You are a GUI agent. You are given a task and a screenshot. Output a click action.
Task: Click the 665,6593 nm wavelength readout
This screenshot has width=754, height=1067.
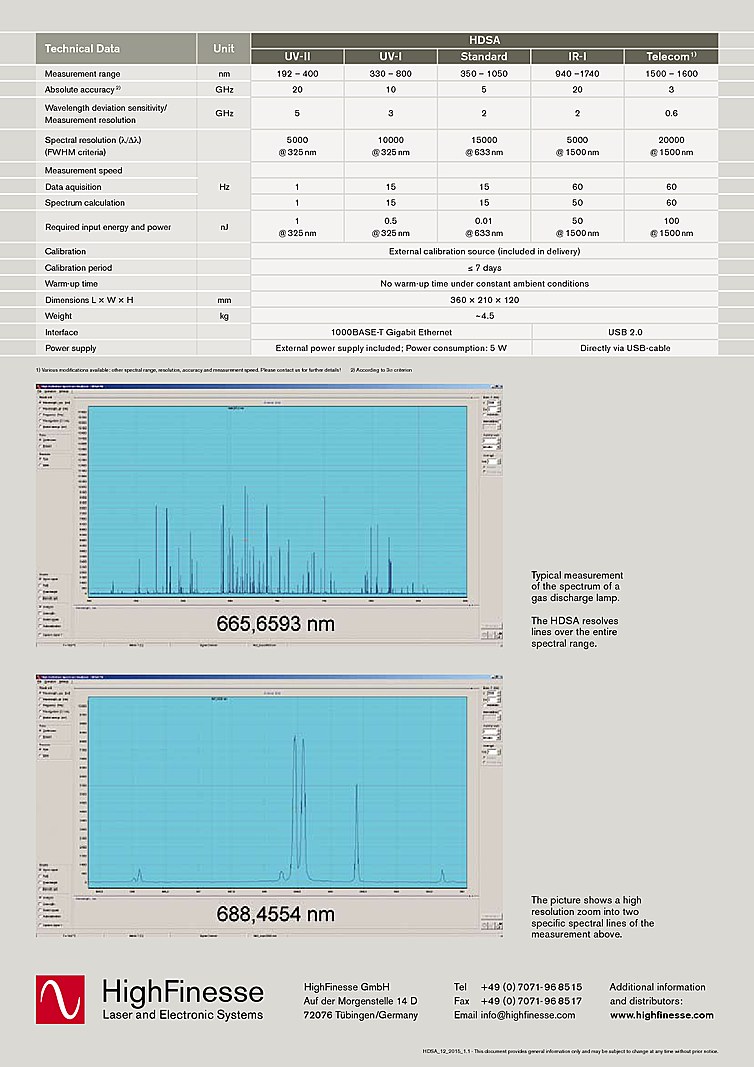276,623
